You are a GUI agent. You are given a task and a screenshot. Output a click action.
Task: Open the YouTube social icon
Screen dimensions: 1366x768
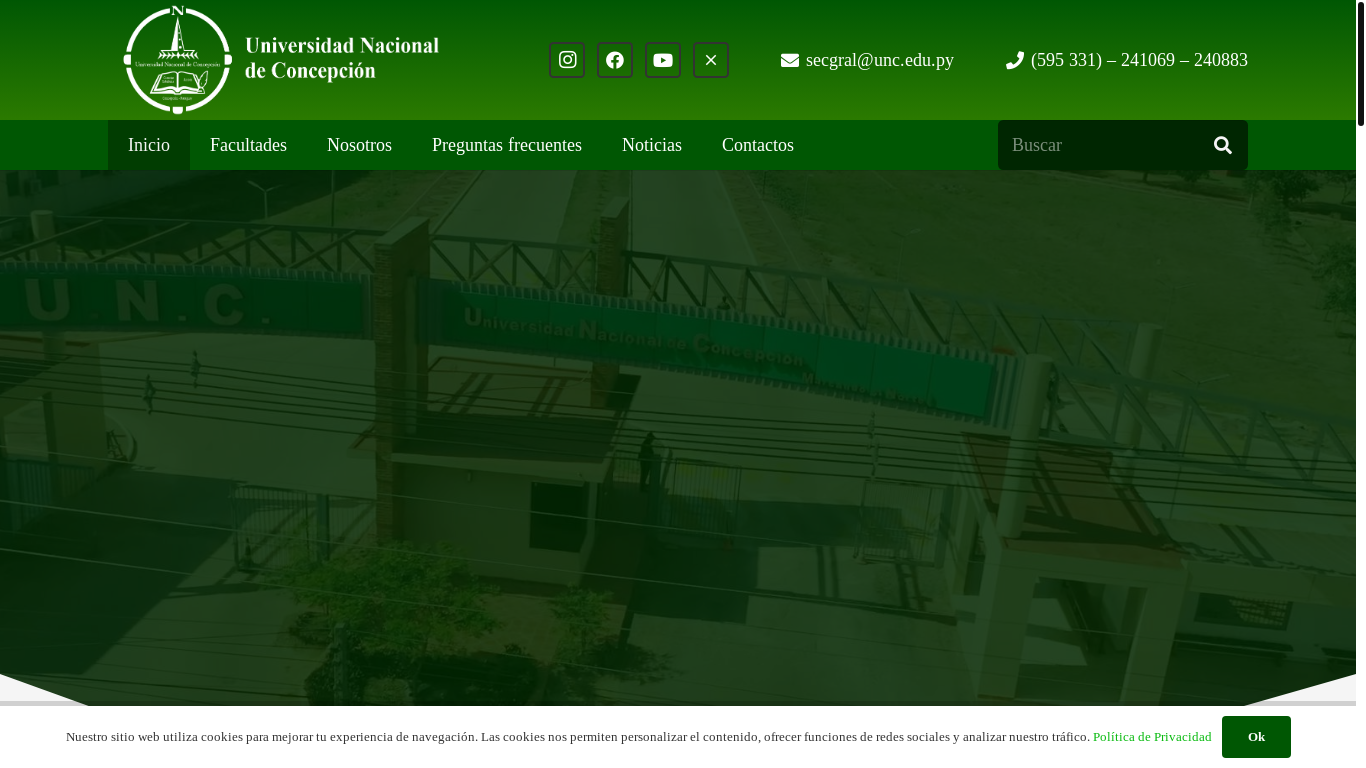(x=663, y=60)
